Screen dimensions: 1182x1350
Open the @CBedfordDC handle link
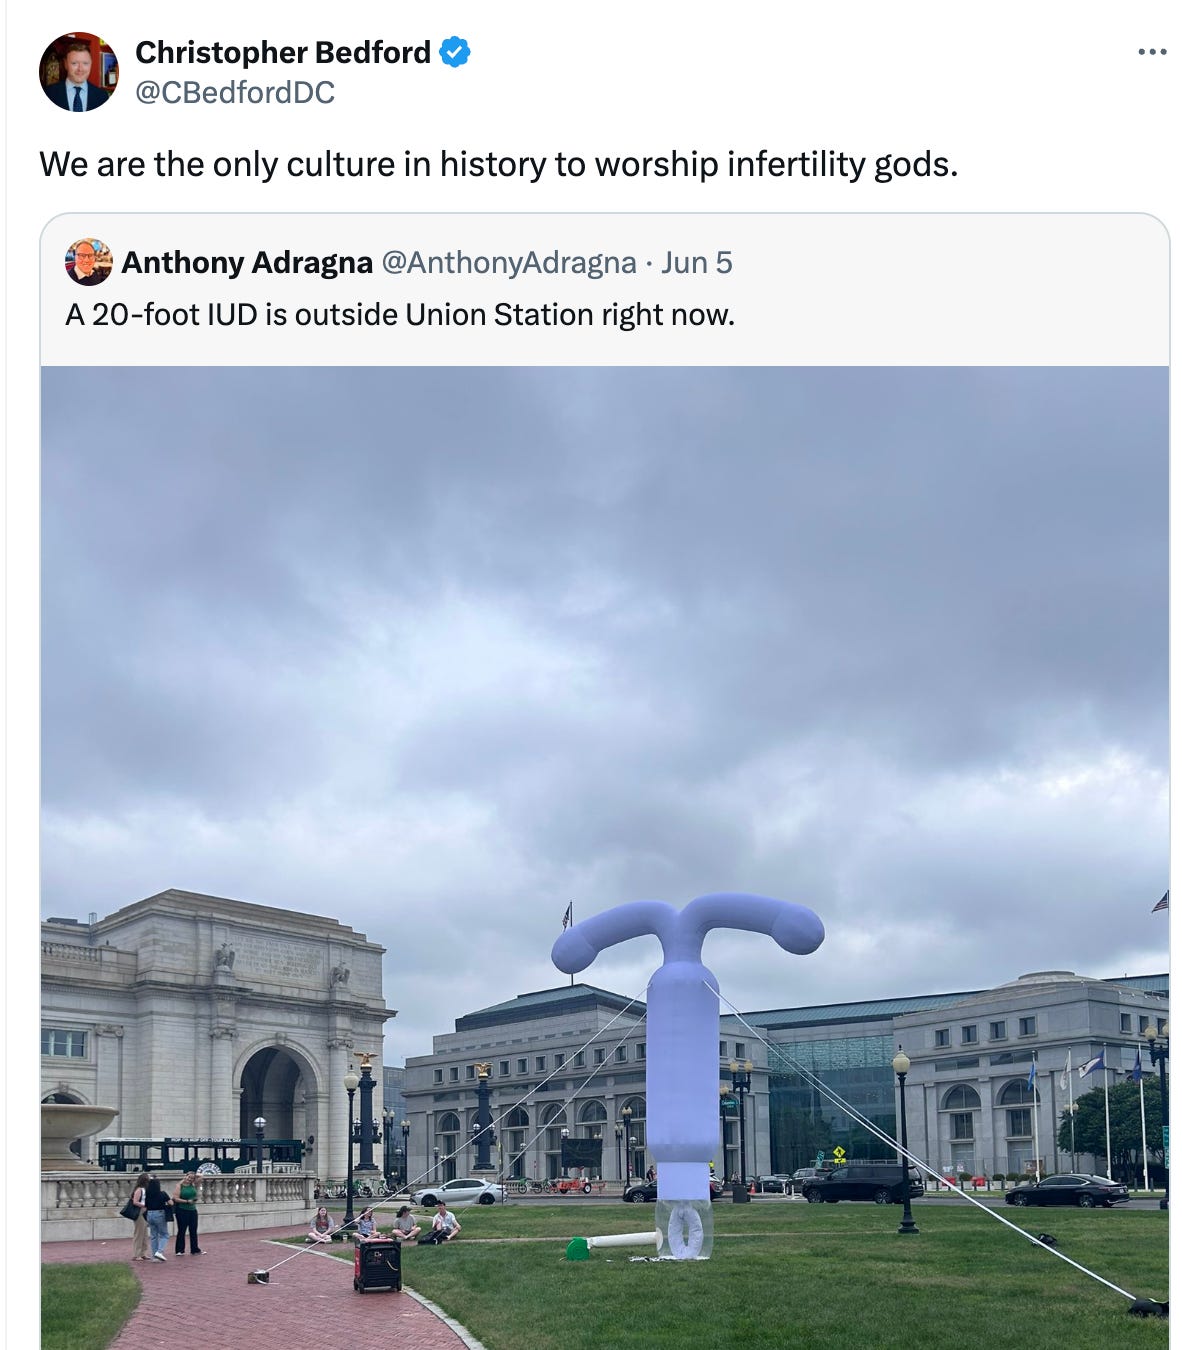(x=235, y=93)
